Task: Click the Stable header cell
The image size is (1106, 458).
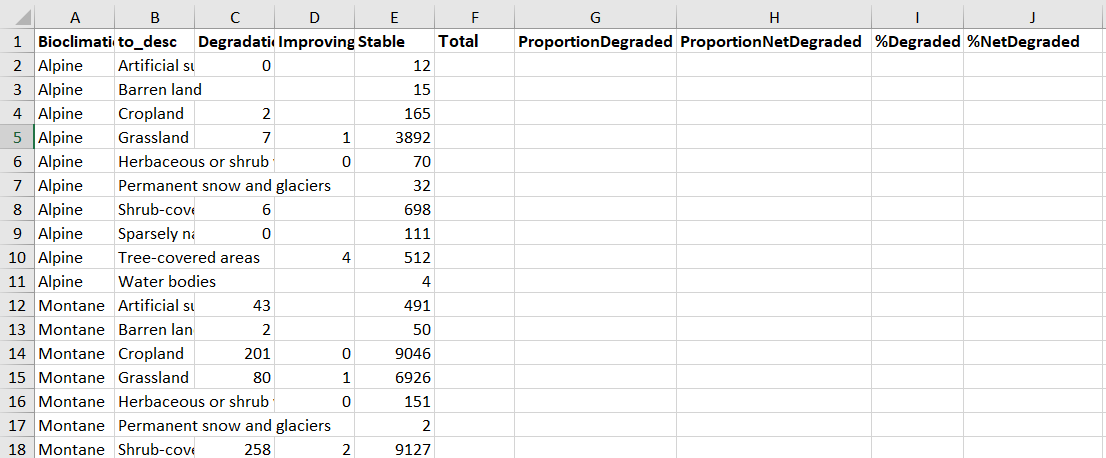Action: coord(394,42)
